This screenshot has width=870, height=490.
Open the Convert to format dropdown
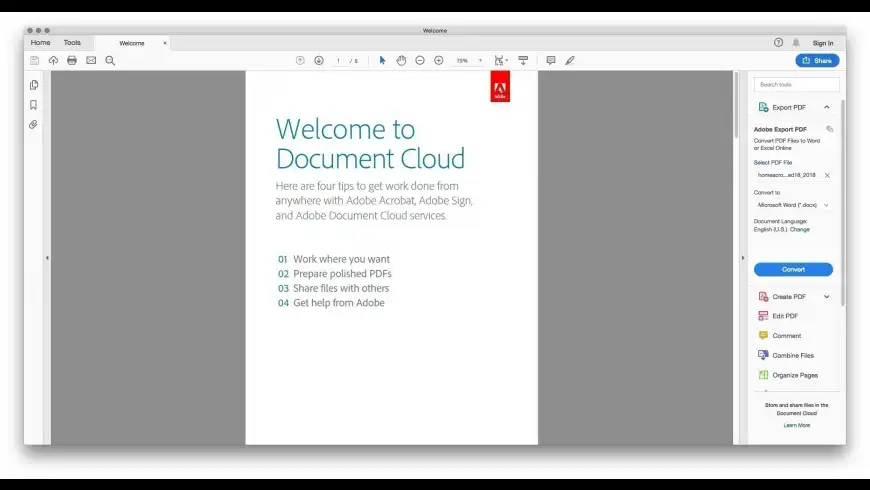(x=793, y=205)
